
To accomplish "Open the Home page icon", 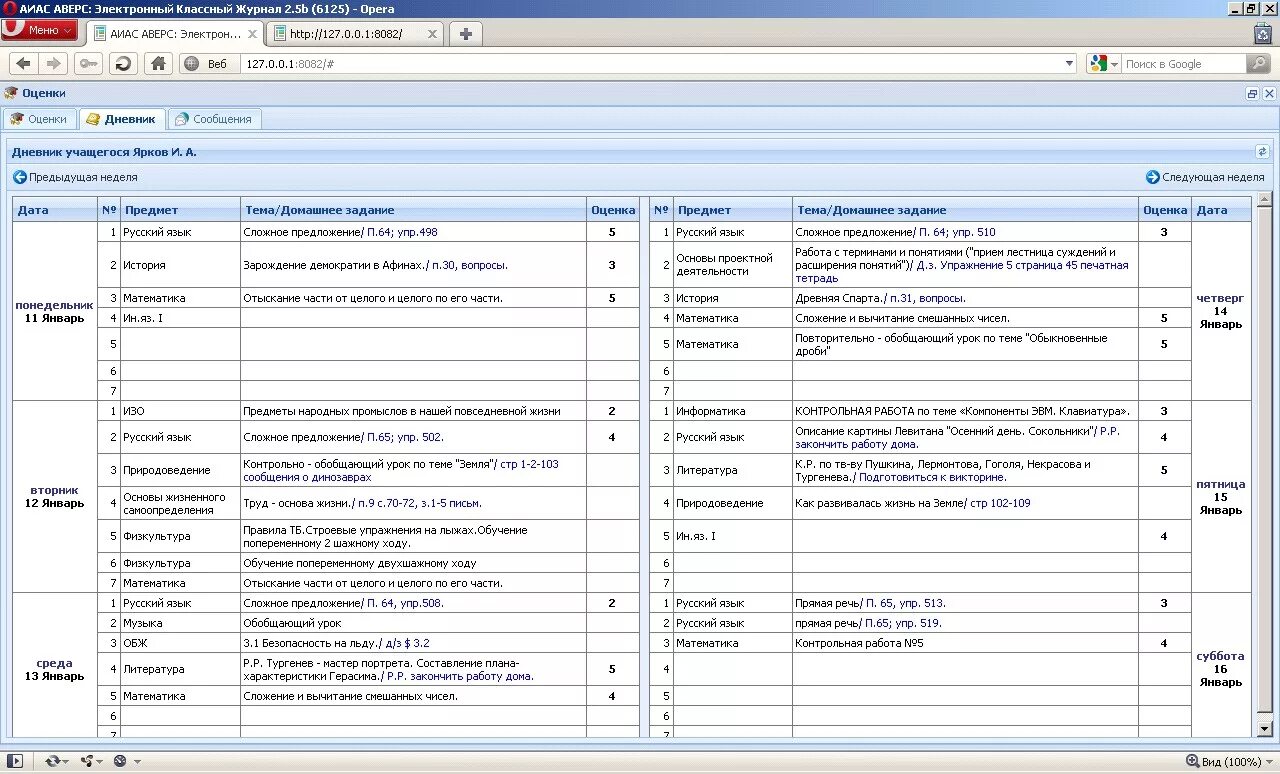I will (x=158, y=64).
